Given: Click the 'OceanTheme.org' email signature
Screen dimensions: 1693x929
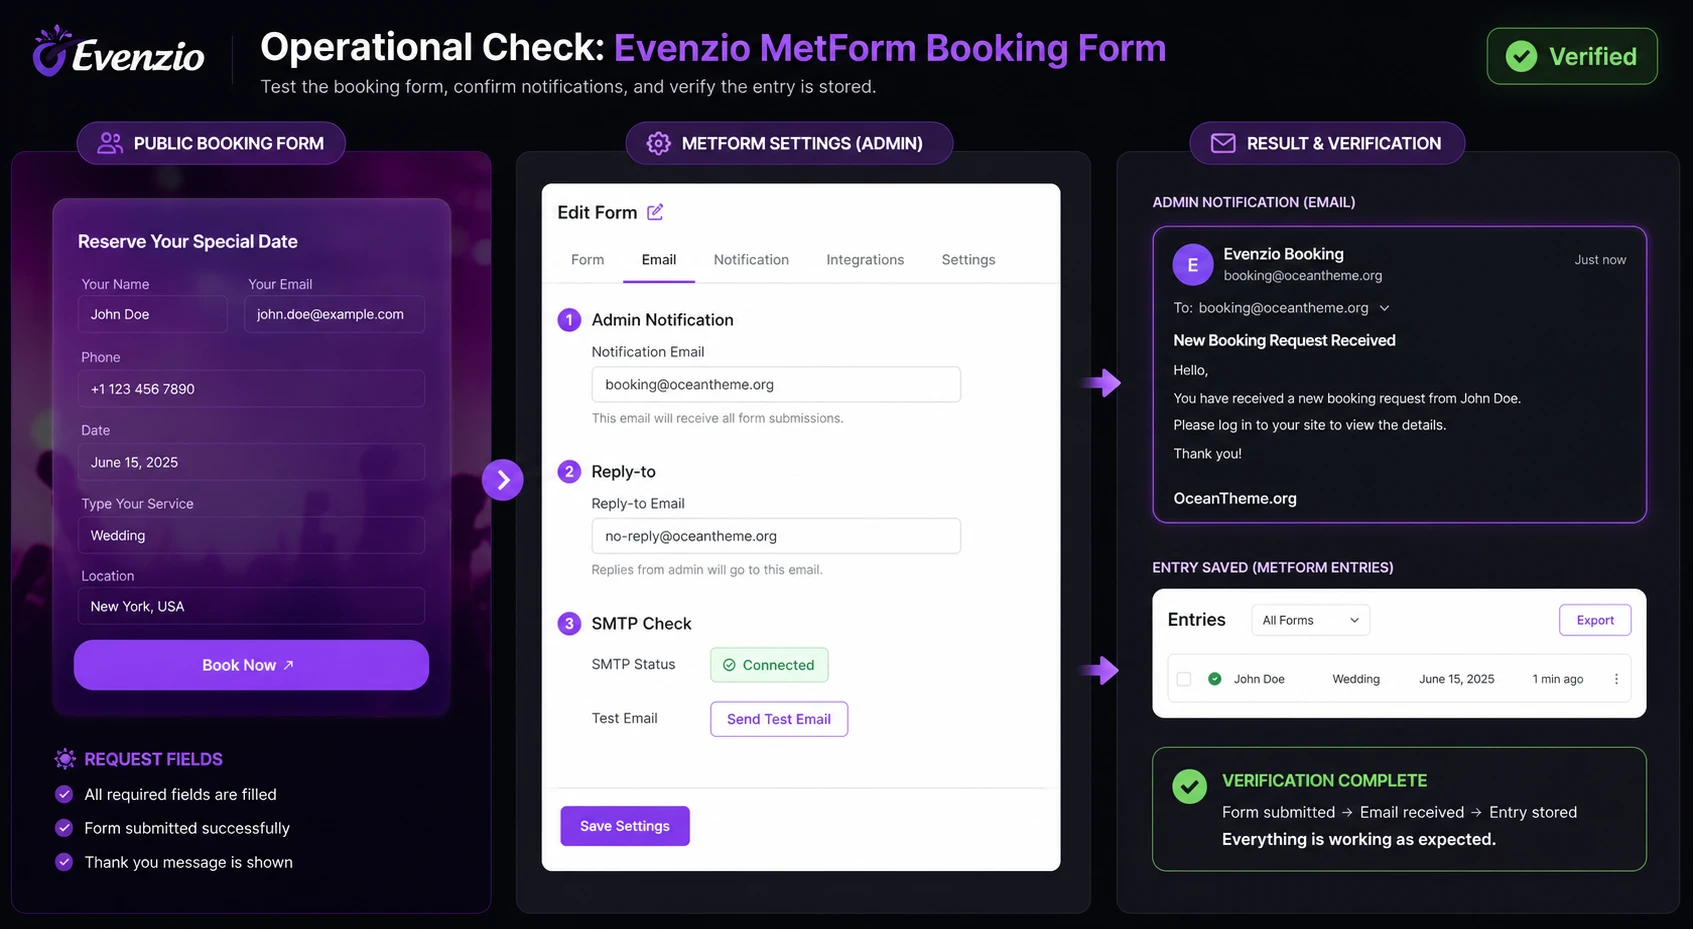Looking at the screenshot, I should (x=1235, y=498).
